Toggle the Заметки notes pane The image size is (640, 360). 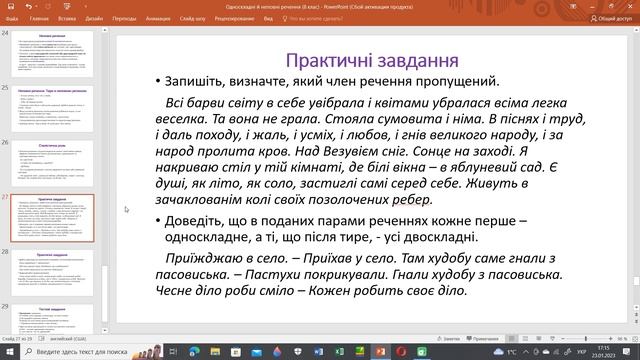[x=448, y=339]
